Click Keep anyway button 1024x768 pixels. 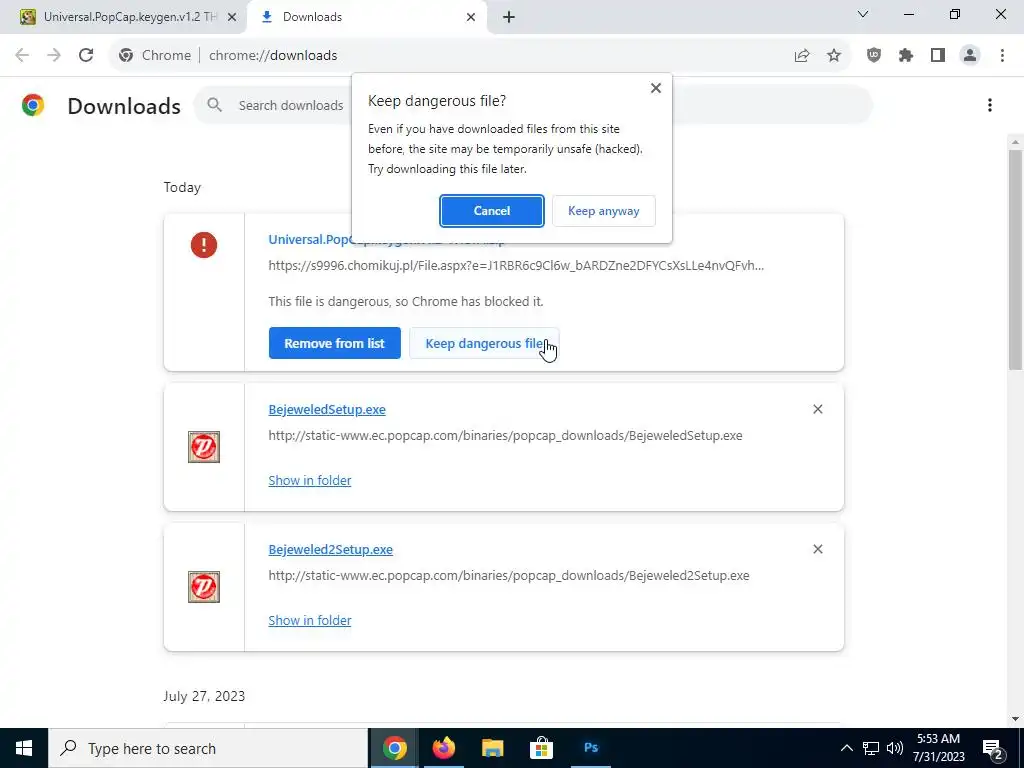[x=603, y=211]
